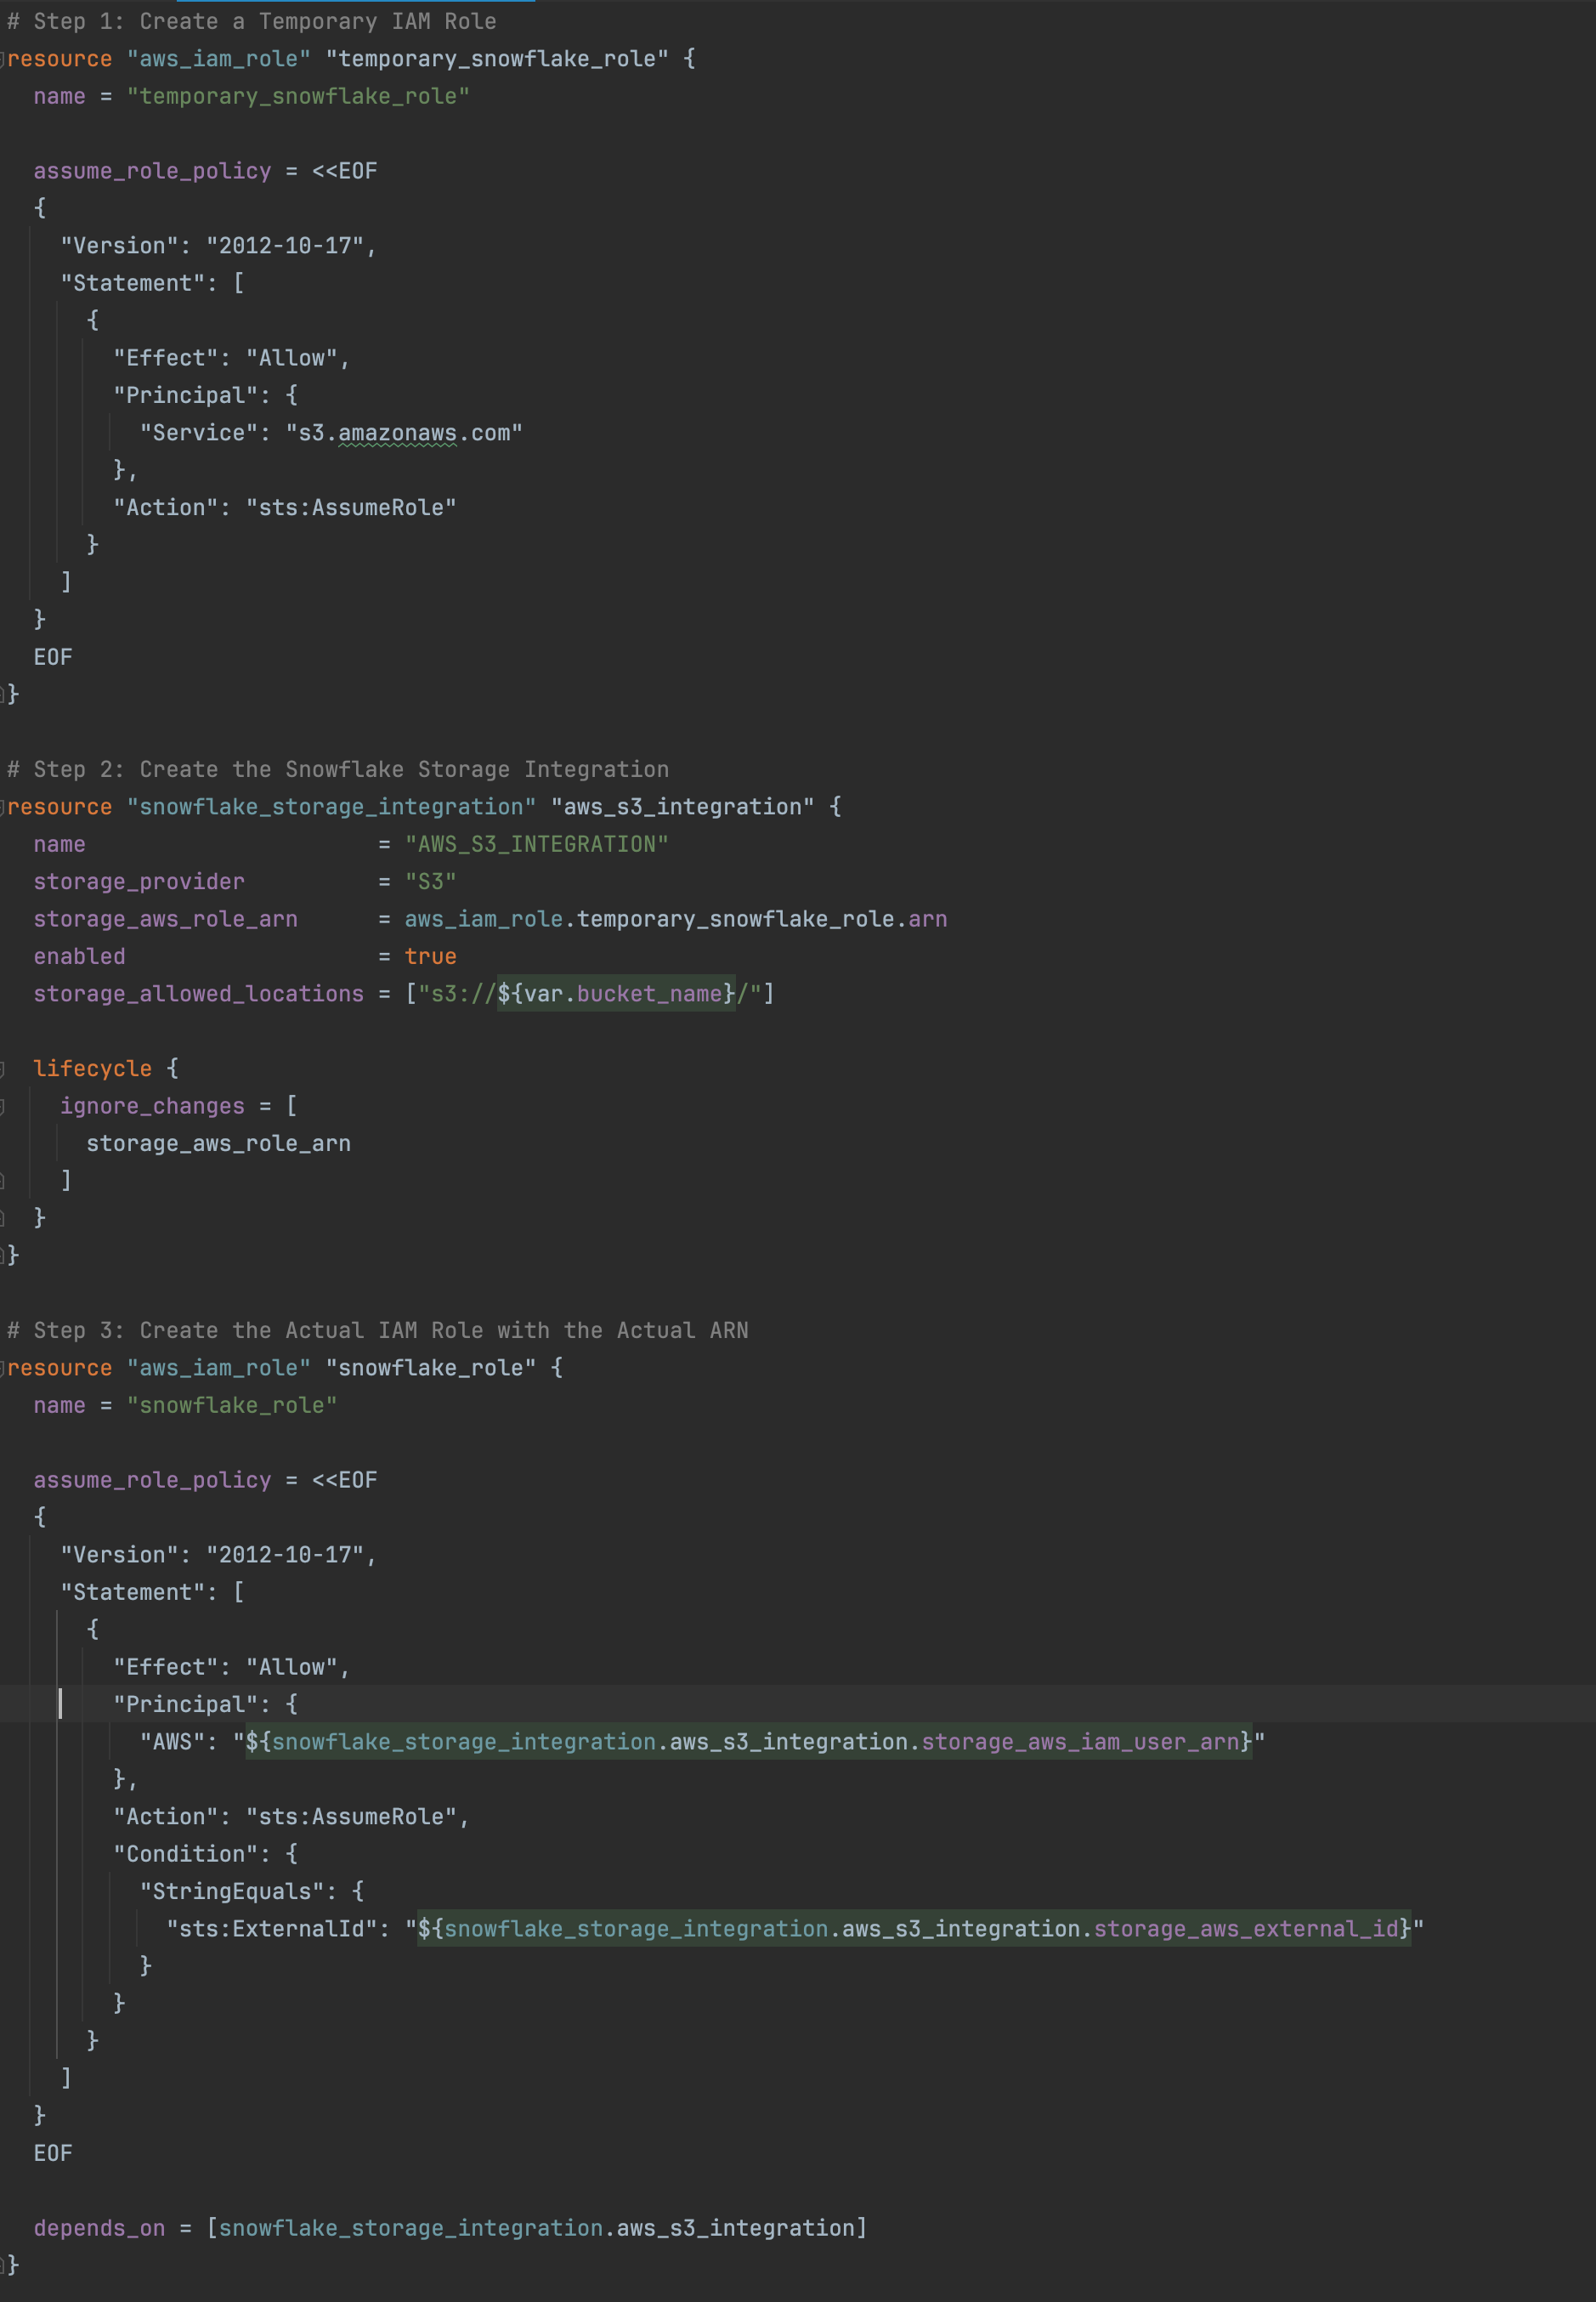The height and width of the screenshot is (2302, 1596).
Task: Click the comment "# Step 2: Create the Snowflake Storage Integration"
Action: coord(338,769)
